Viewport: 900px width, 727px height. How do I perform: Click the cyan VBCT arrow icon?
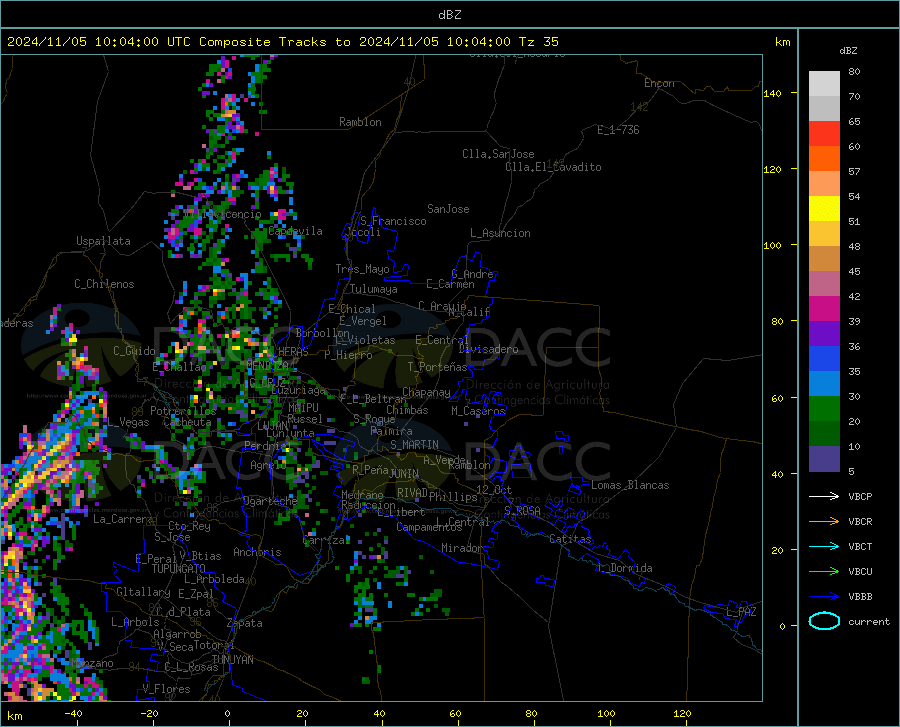(824, 546)
